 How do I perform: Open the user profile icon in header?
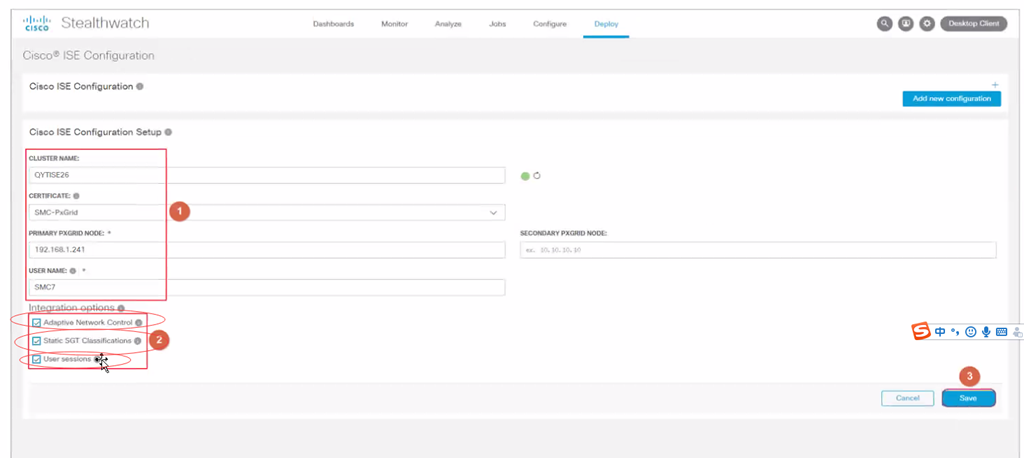(905, 24)
